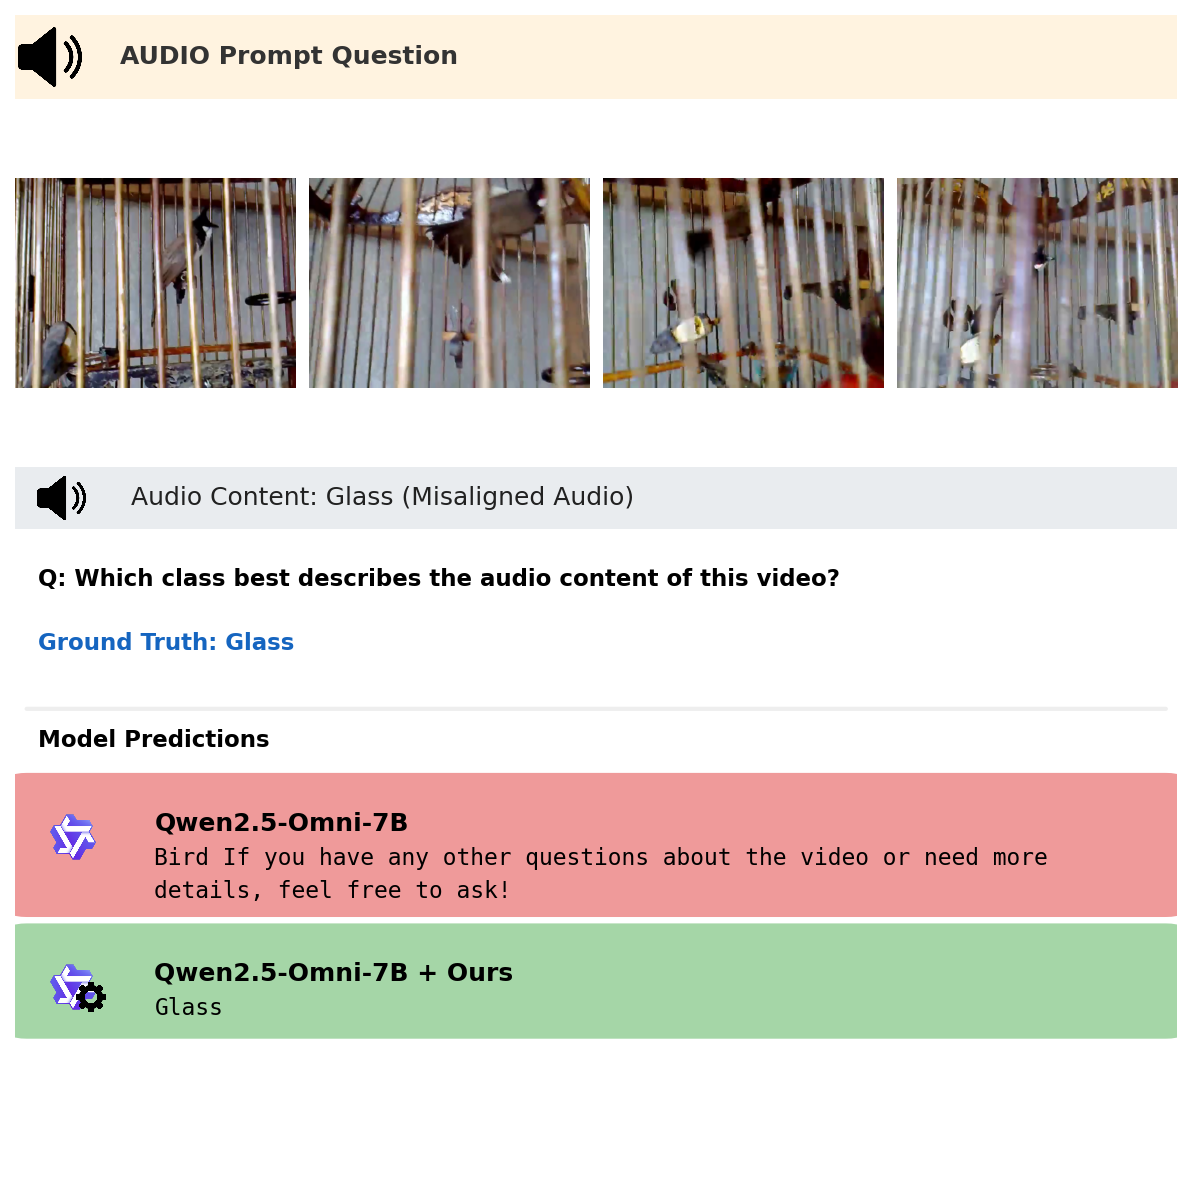This screenshot has height=1185, width=1192.
Task: Click the Qwen logo in the red card
Action: (x=73, y=837)
